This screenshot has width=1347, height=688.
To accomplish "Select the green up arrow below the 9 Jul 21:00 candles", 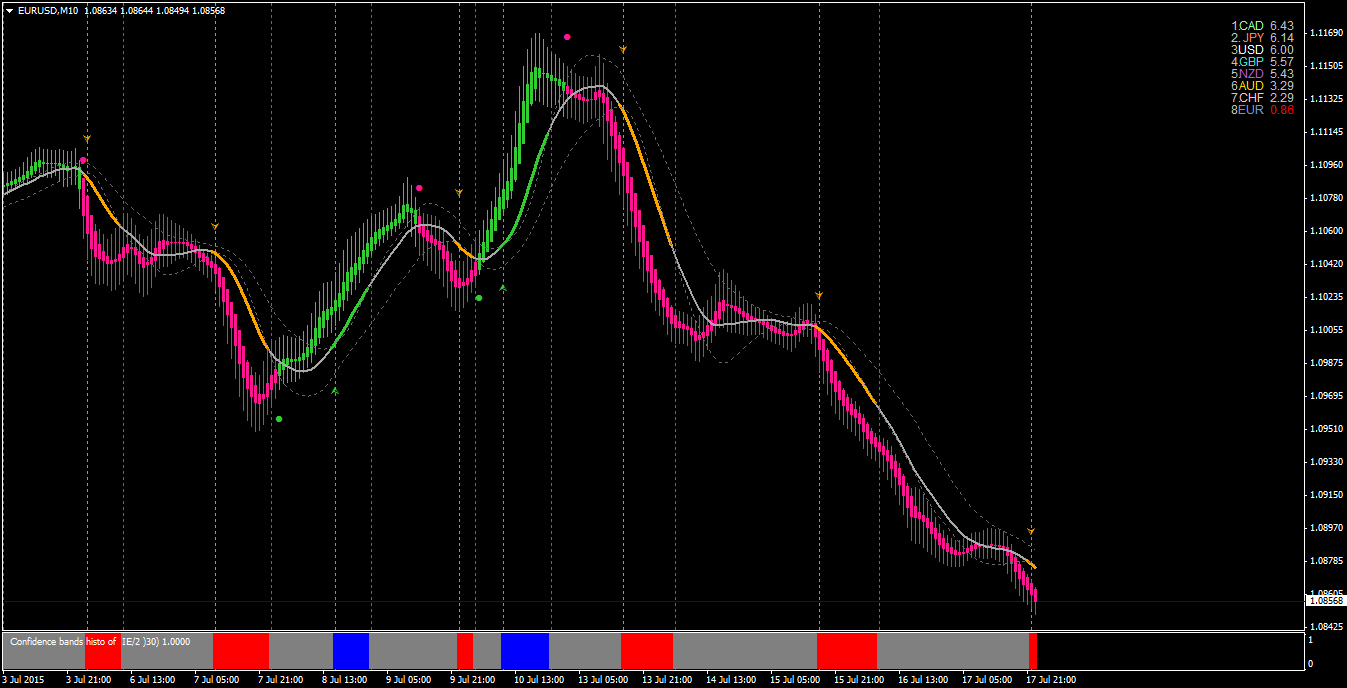I will coord(503,288).
